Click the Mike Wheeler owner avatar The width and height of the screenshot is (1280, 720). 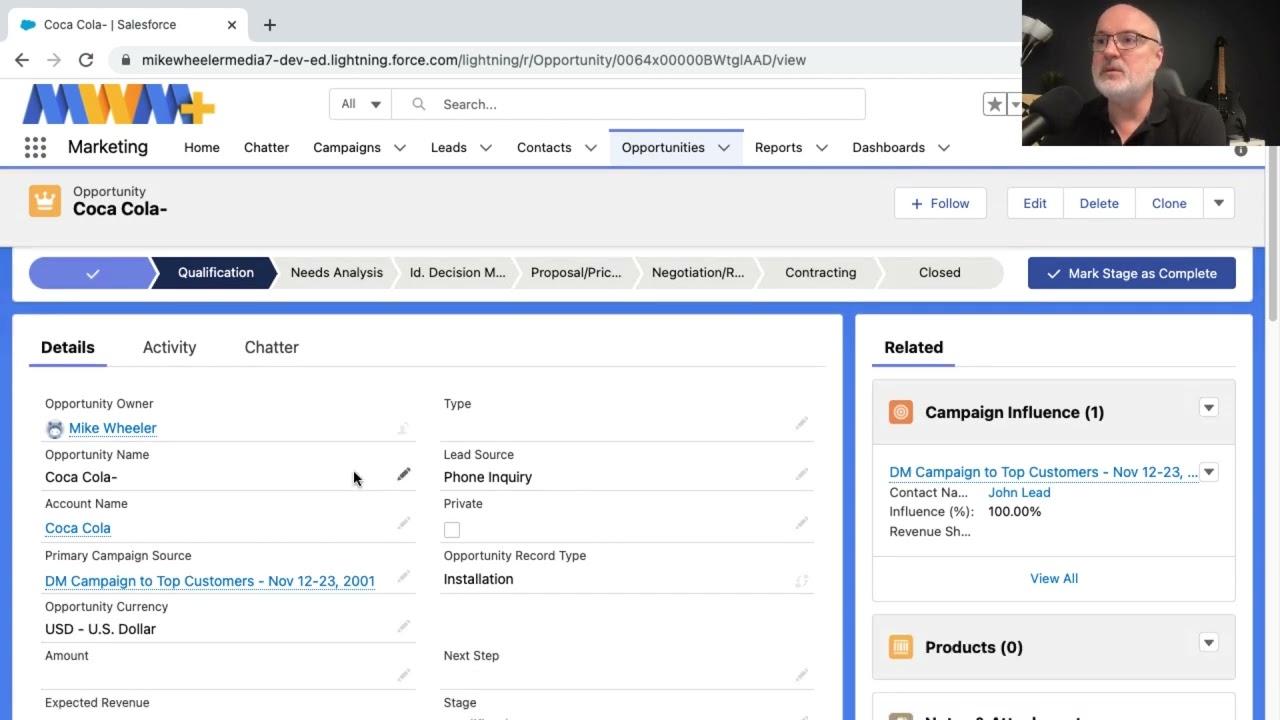55,429
